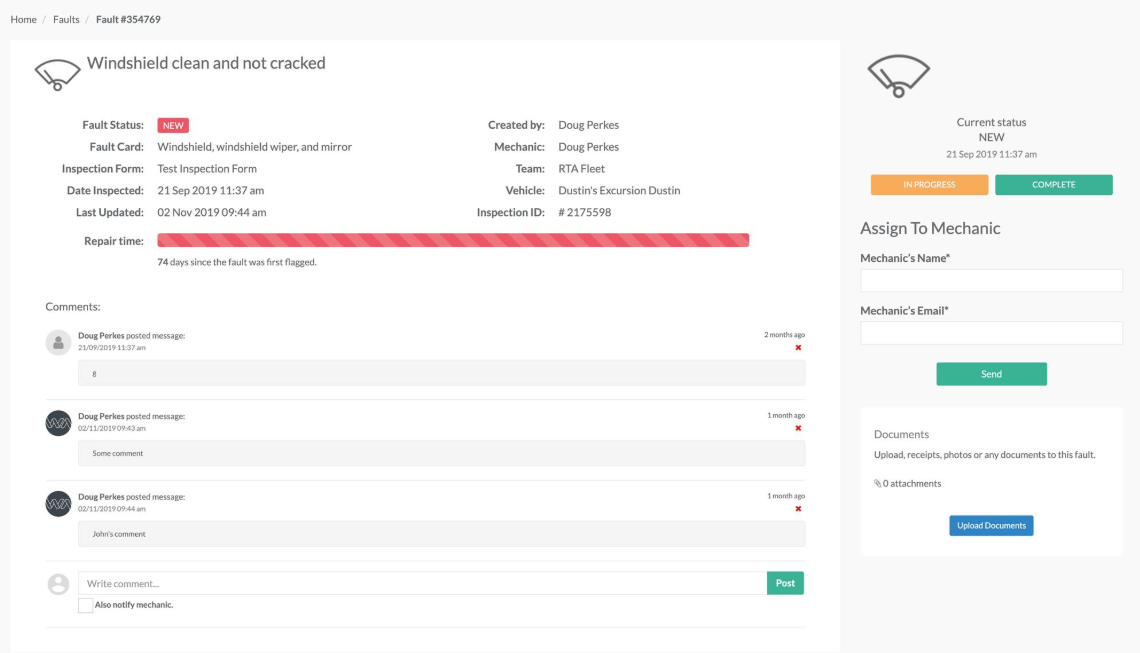Click the user avatar beside Write comment field
This screenshot has height=653, width=1140.
click(59, 584)
